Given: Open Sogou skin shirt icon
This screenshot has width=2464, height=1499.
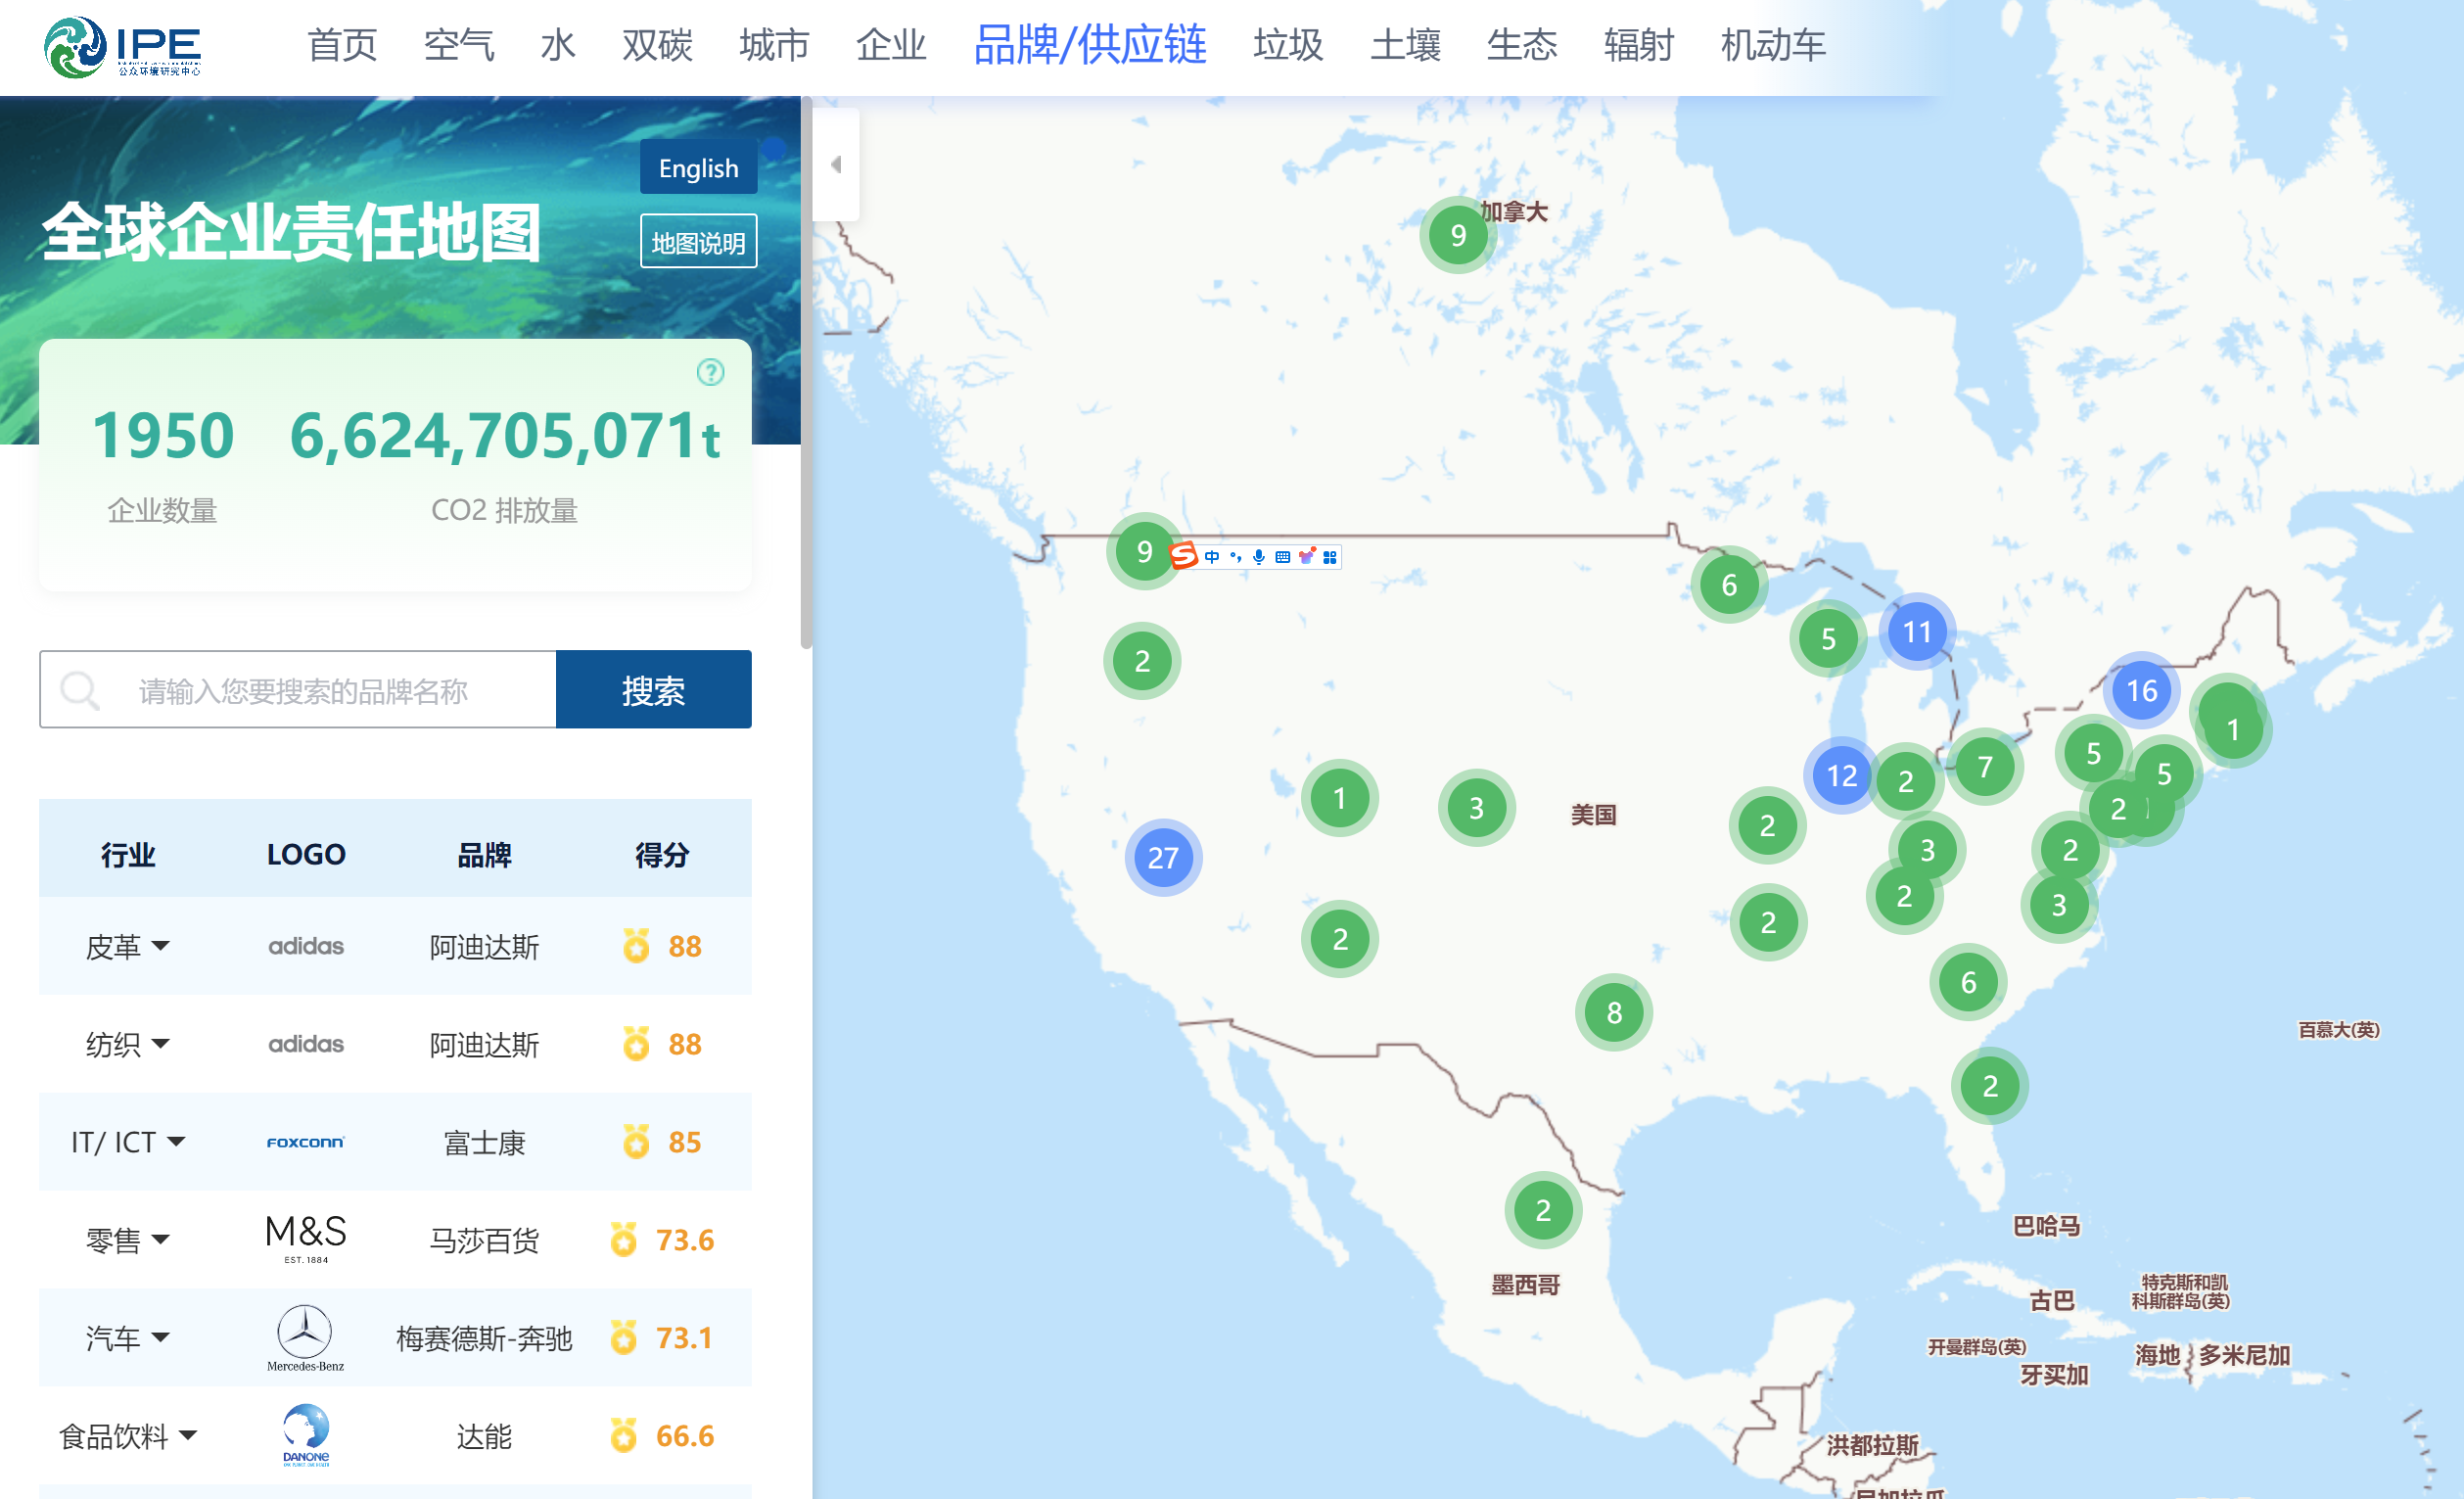Looking at the screenshot, I should [x=1306, y=557].
